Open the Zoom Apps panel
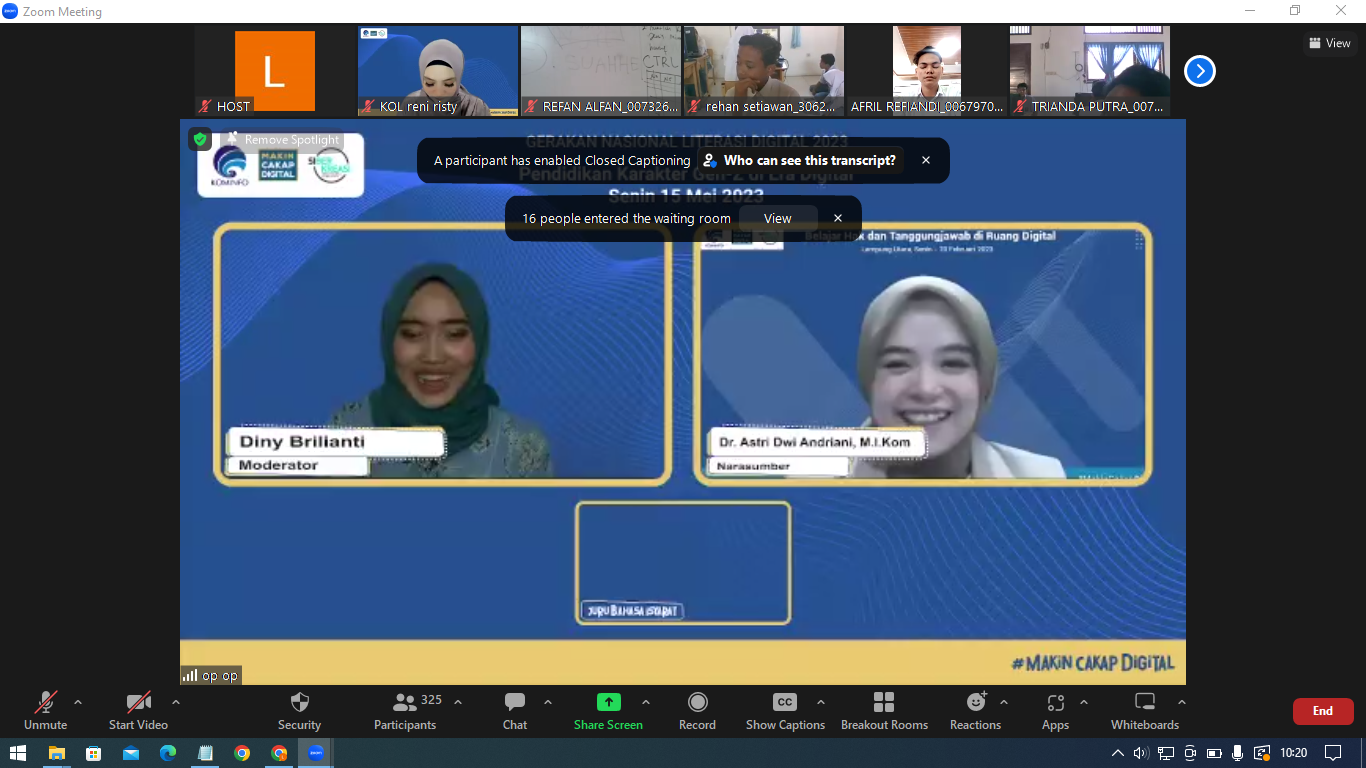This screenshot has height=768, width=1366. (x=1055, y=710)
